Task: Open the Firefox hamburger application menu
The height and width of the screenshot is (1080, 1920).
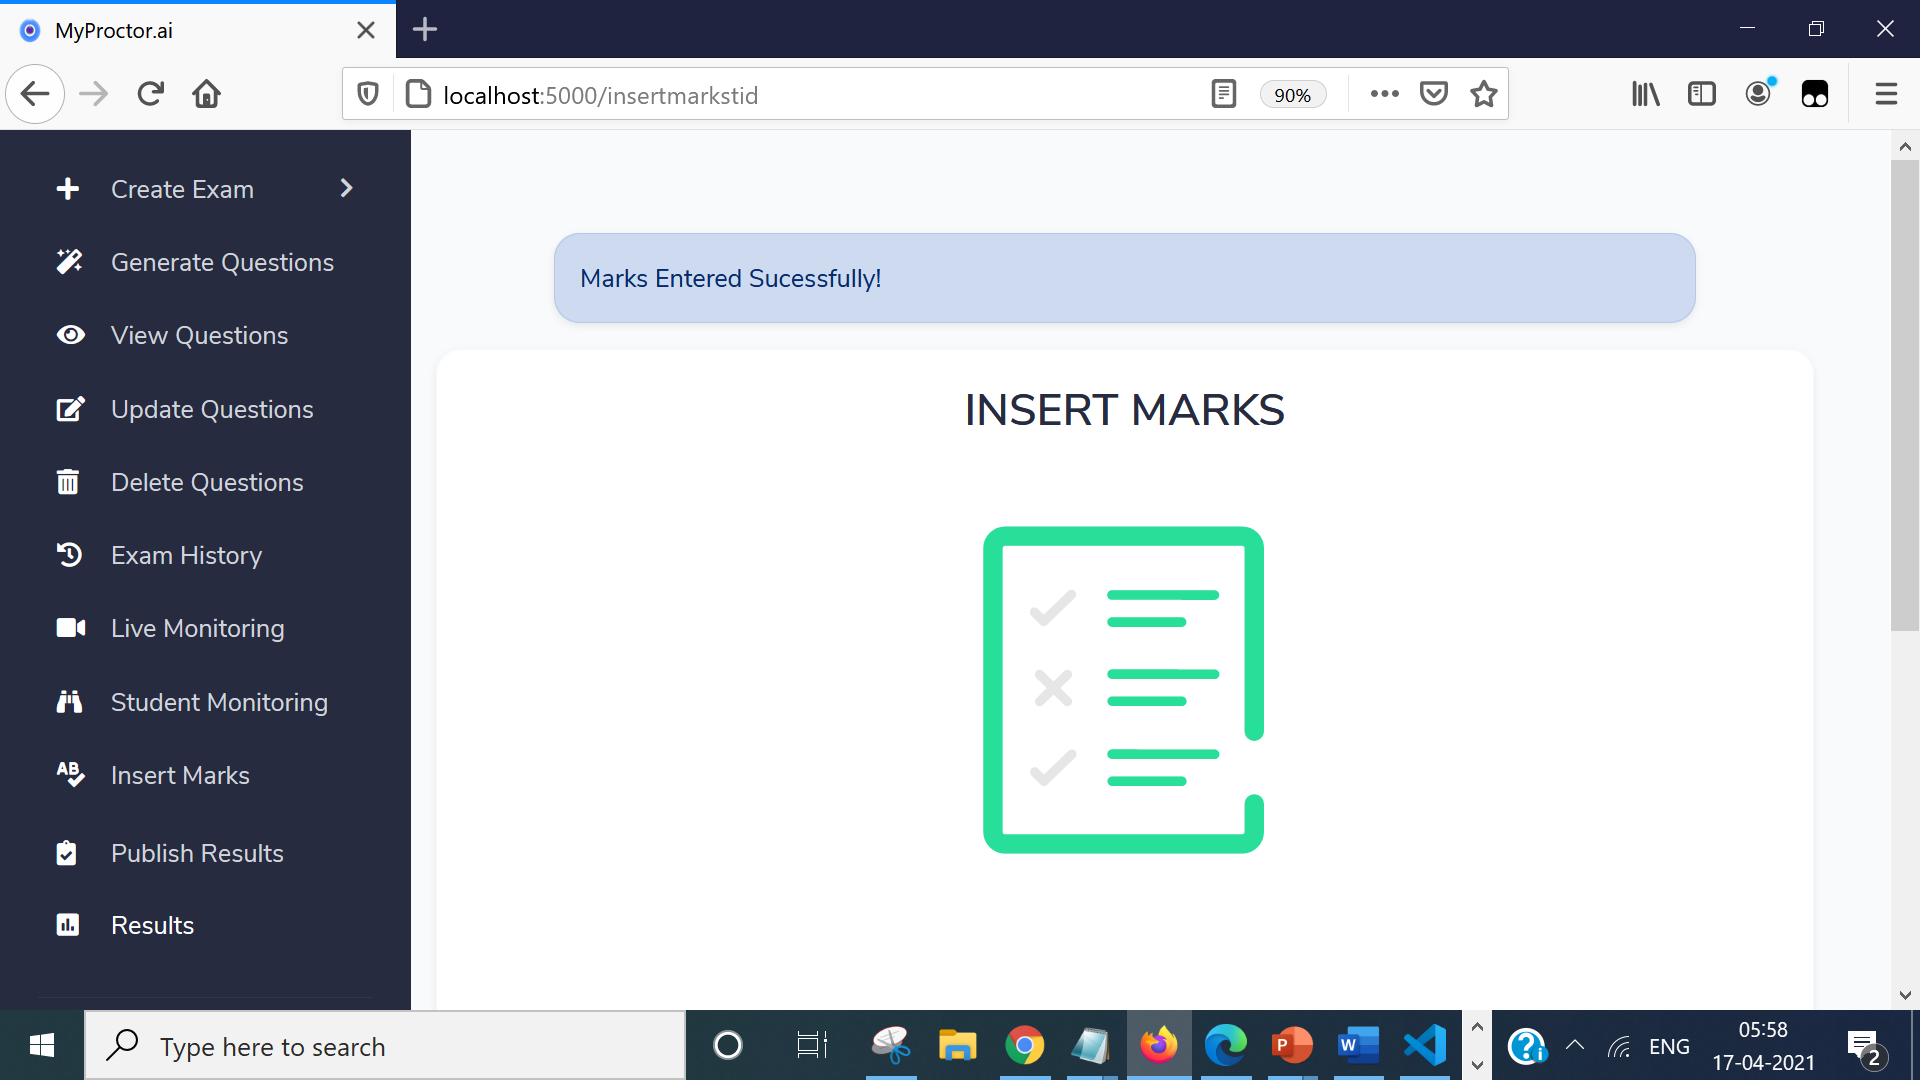Action: coord(1886,94)
